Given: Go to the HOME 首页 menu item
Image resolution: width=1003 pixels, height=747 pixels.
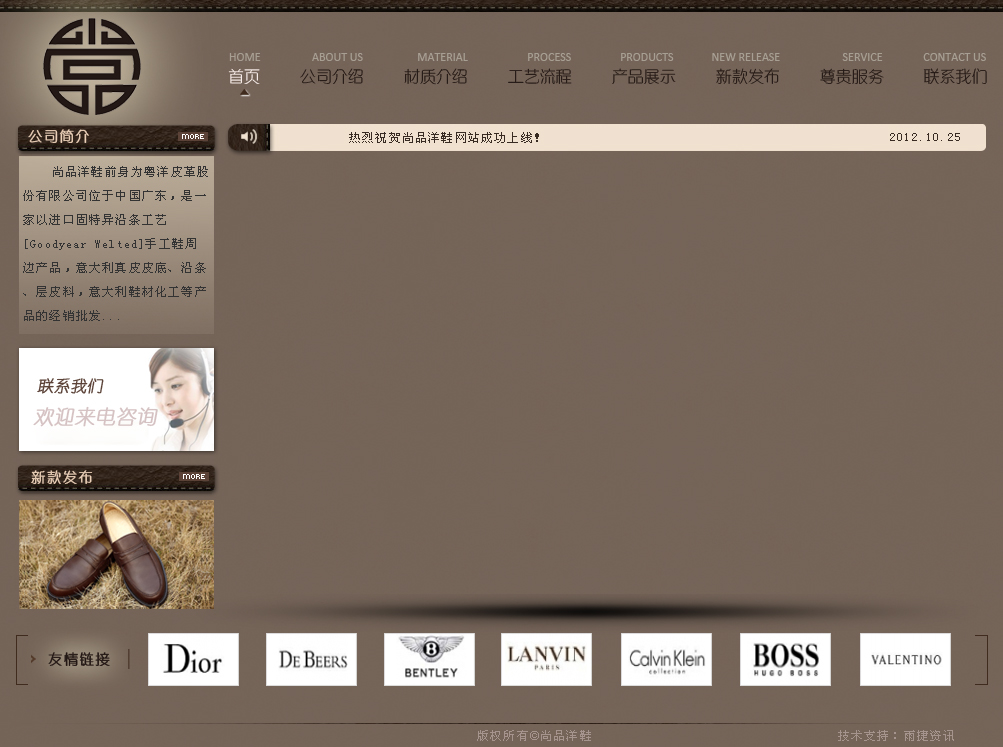Looking at the screenshot, I should pos(244,69).
